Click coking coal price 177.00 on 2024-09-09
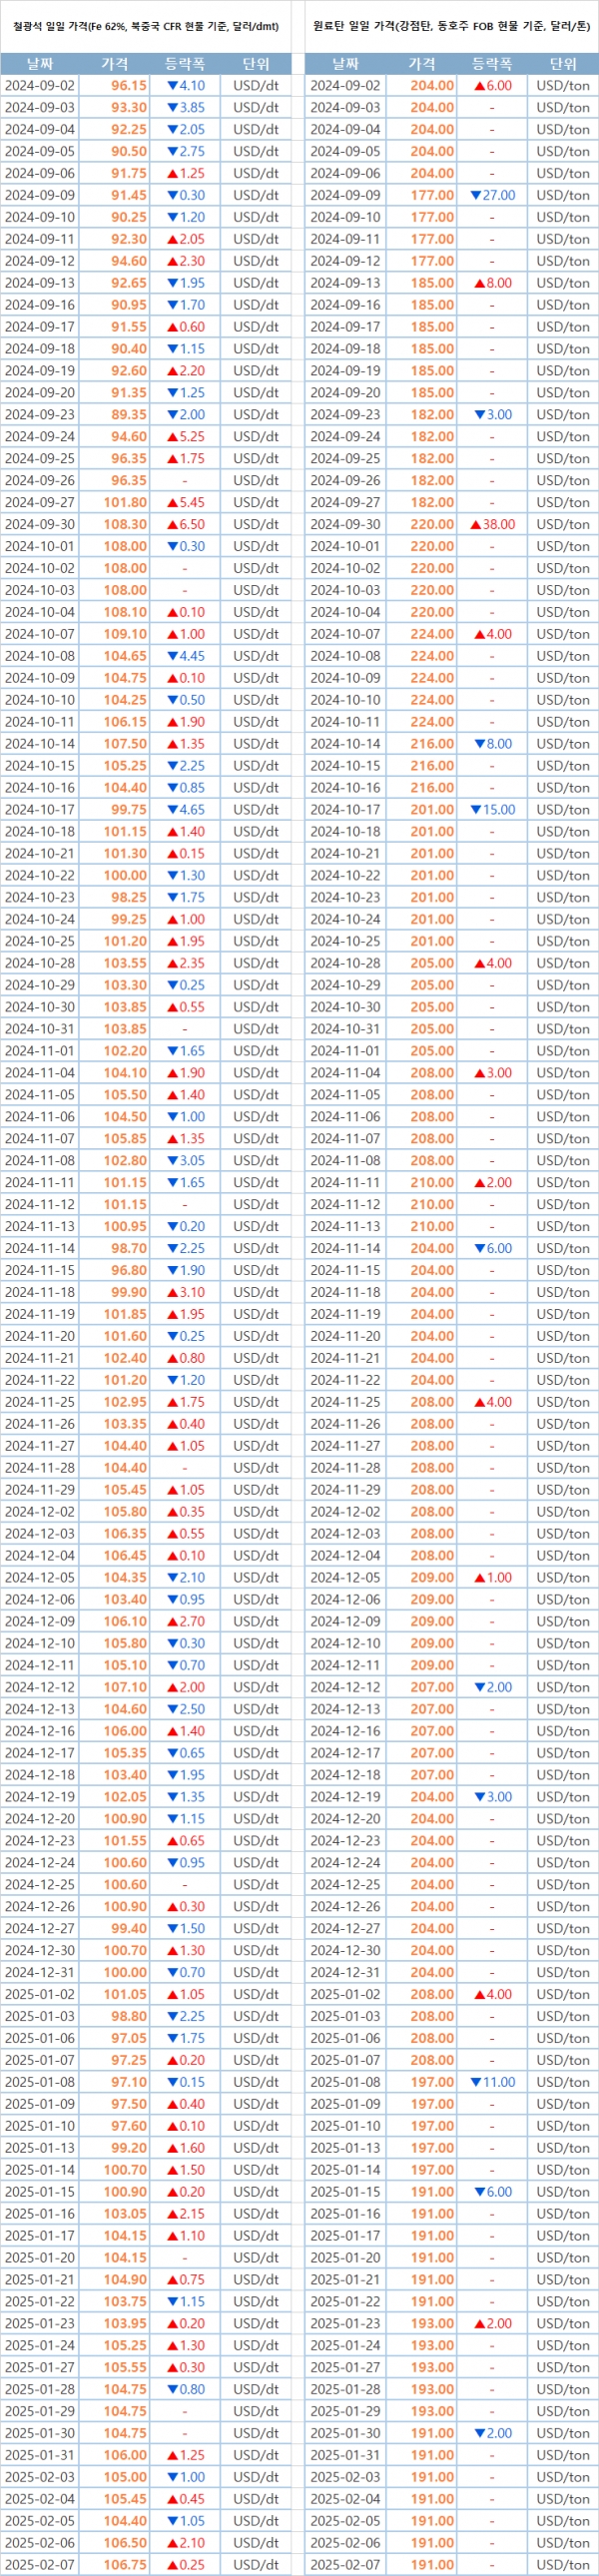Image resolution: width=599 pixels, height=2576 pixels. [432, 196]
